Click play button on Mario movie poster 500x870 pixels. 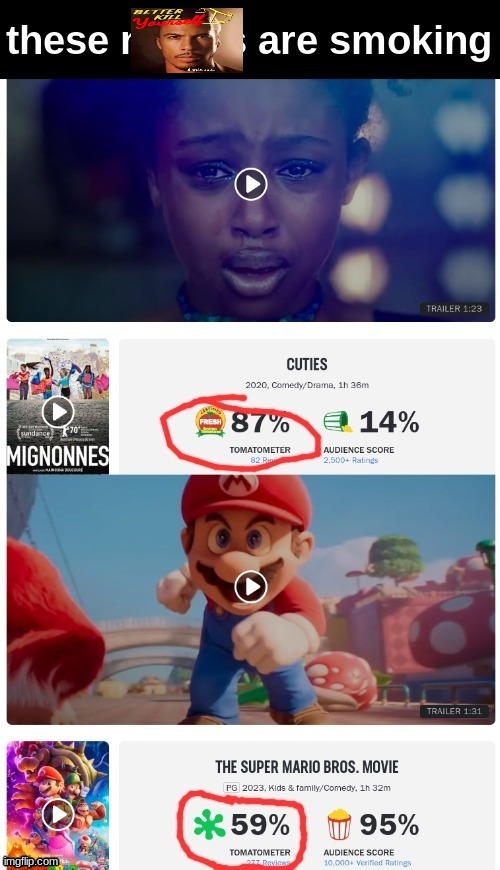pos(58,814)
